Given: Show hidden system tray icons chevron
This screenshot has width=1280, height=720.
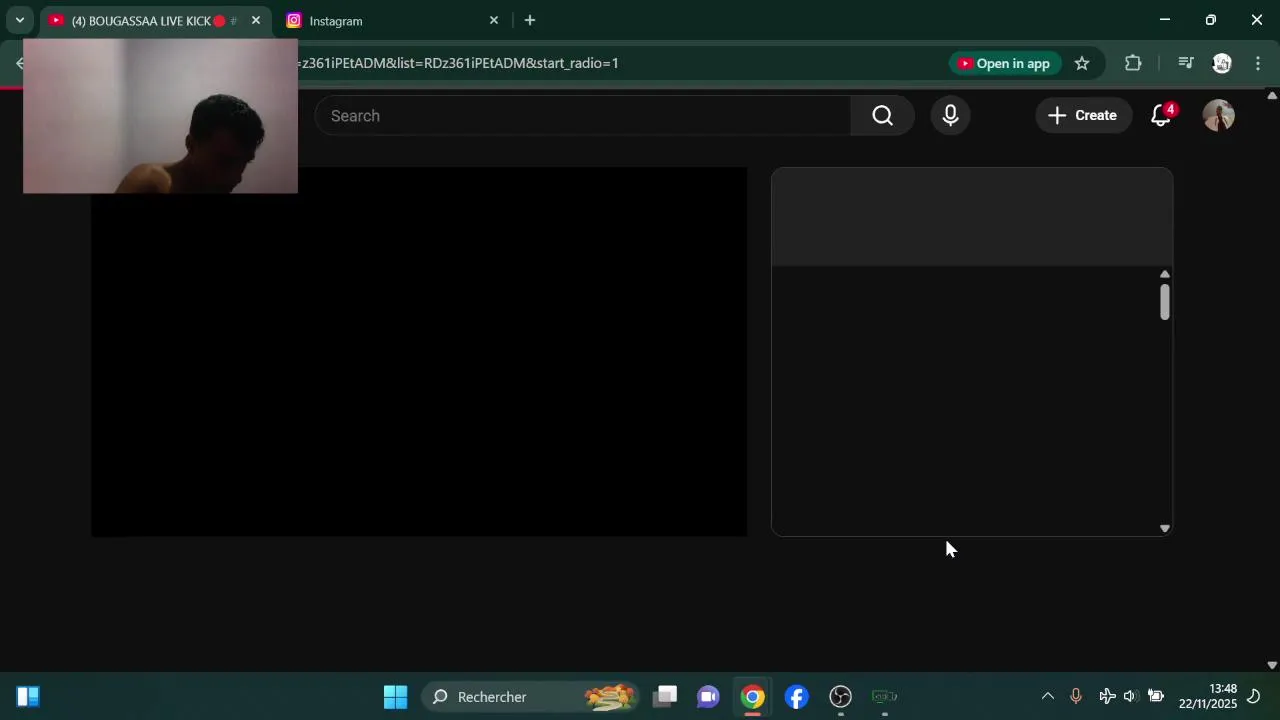Looking at the screenshot, I should click(1048, 697).
